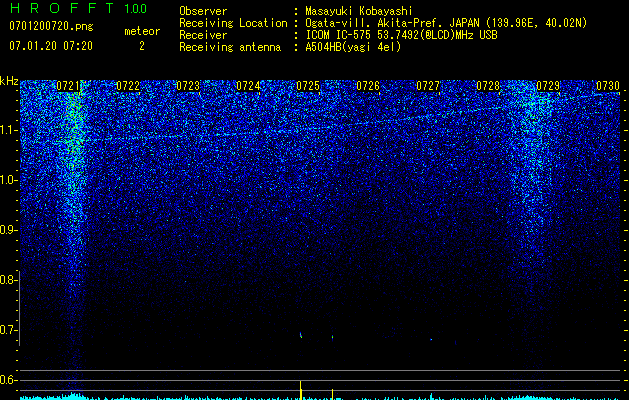This screenshot has height=400, width=629.
Task: Click the ICOM IC-575 53.7492 MHz USB text
Action: pos(401,35)
